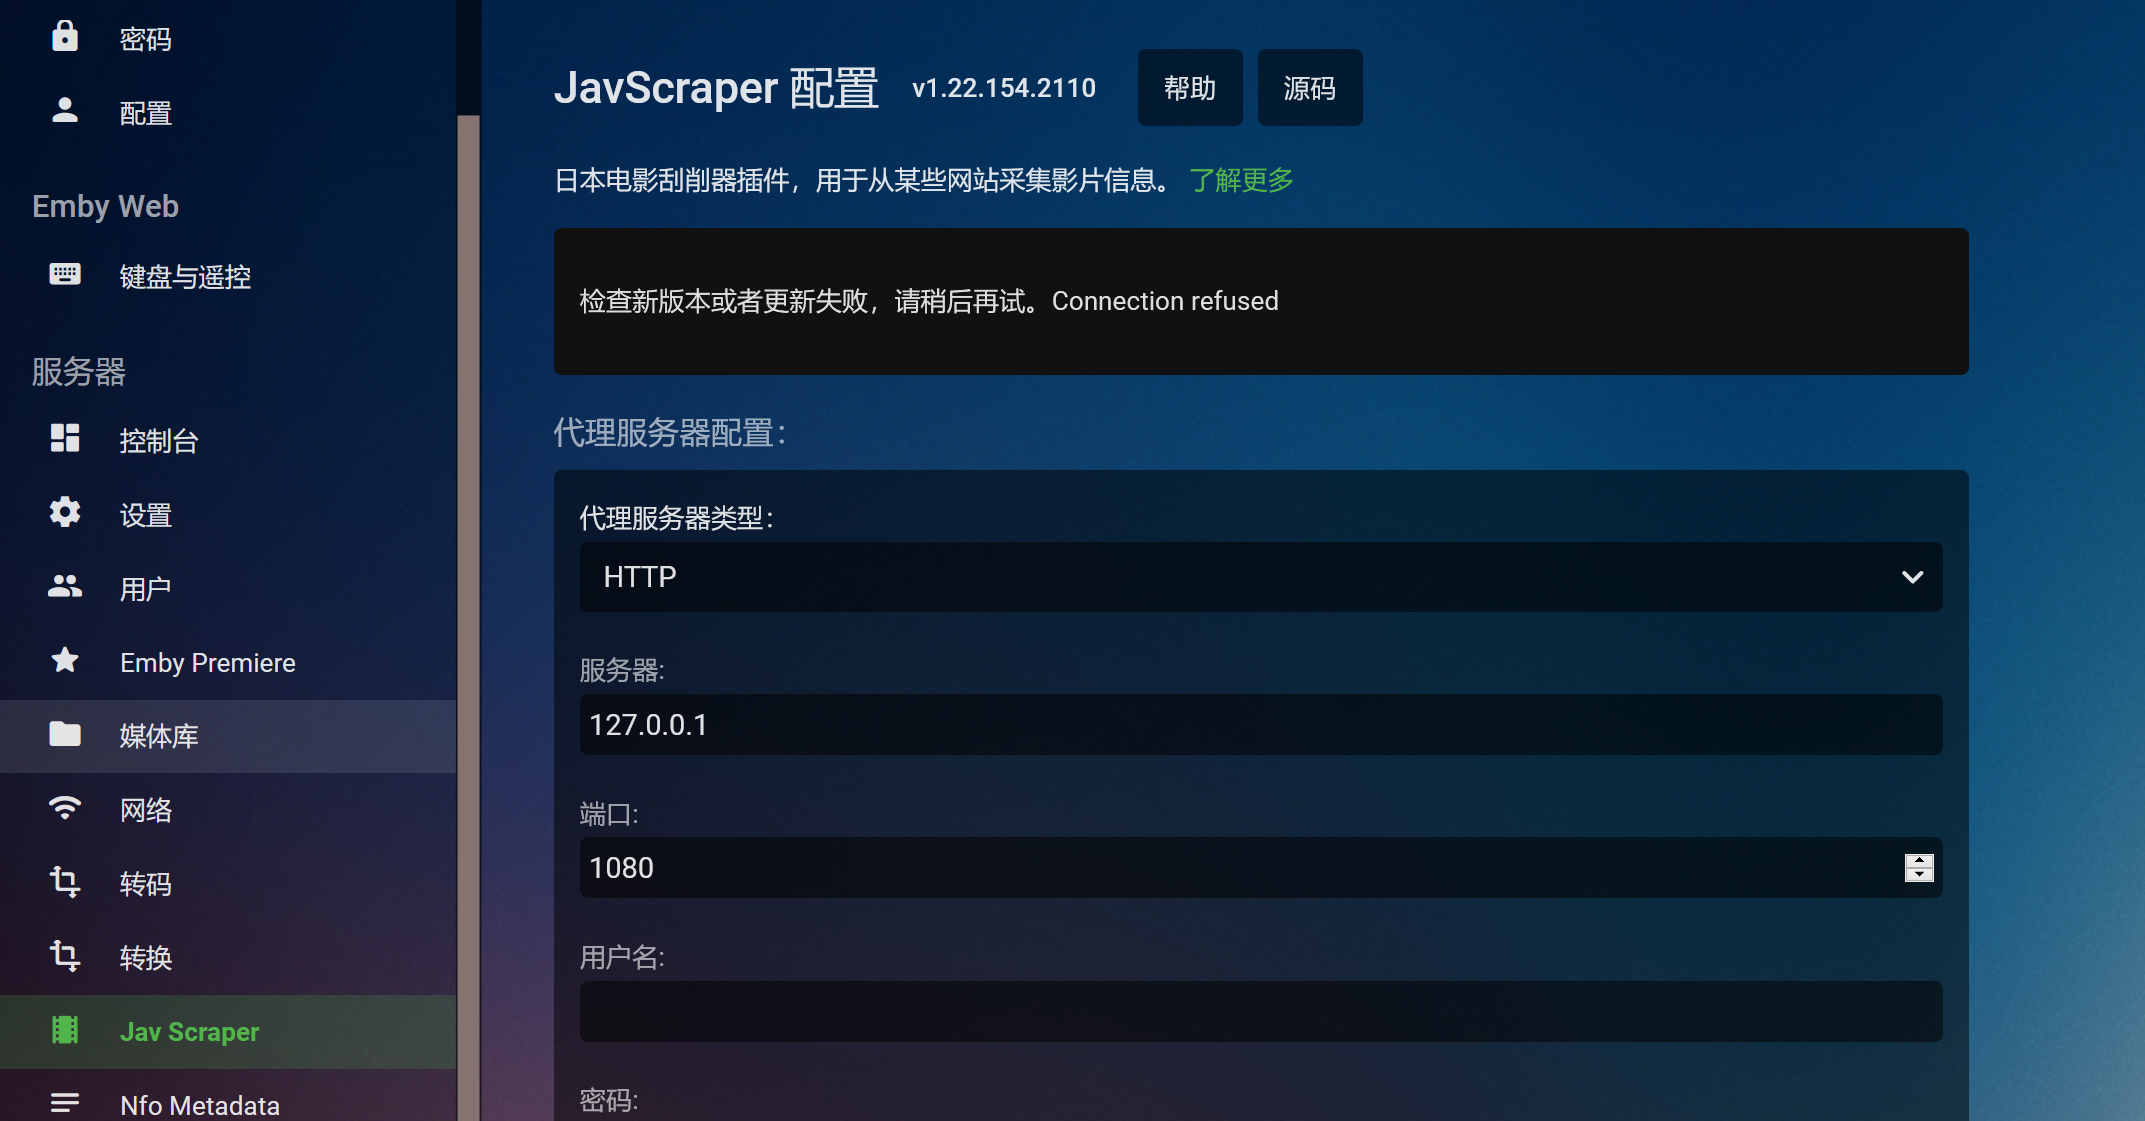Increase the port using the 端口 stepper

click(1918, 861)
